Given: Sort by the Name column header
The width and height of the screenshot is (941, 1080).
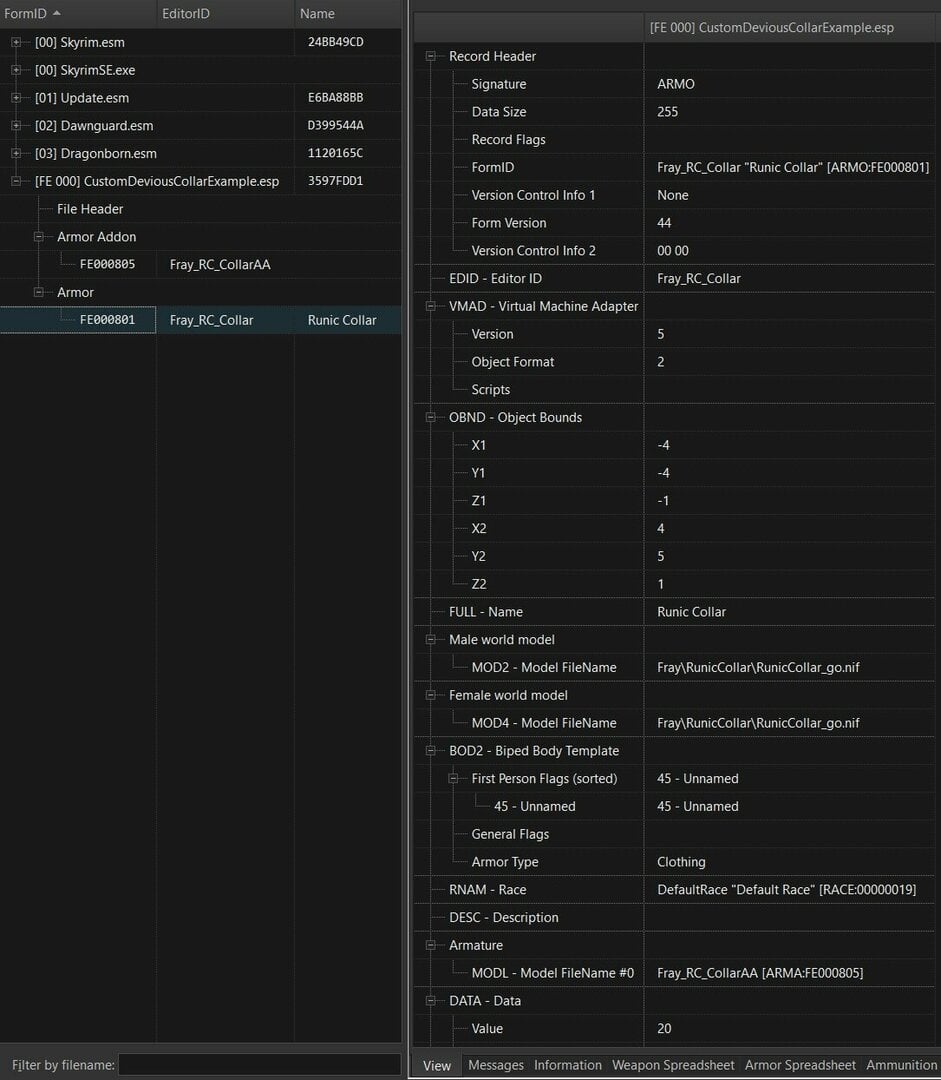Looking at the screenshot, I should pos(348,14).
